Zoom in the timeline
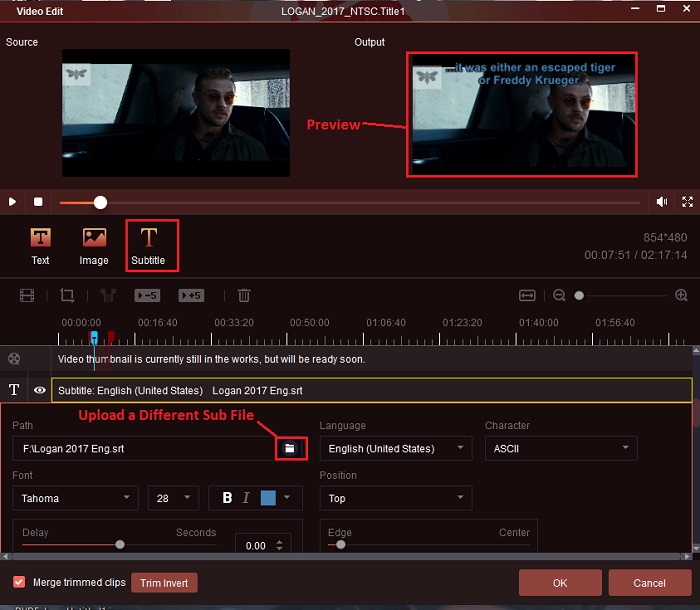The width and height of the screenshot is (700, 610). tap(681, 296)
